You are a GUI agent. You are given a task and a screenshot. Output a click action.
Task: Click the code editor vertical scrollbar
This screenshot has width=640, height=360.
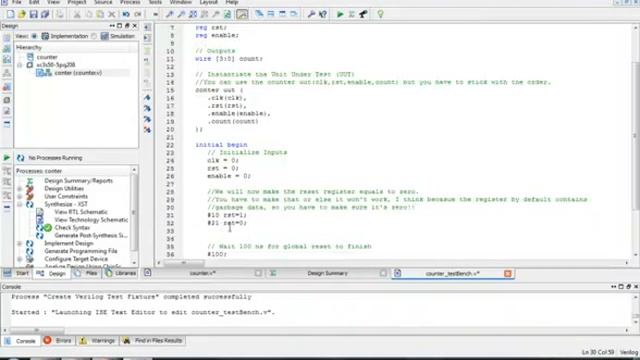tap(635, 141)
